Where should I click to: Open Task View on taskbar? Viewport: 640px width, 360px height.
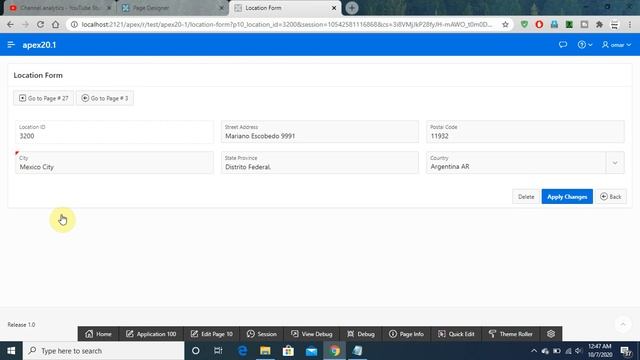coord(218,351)
